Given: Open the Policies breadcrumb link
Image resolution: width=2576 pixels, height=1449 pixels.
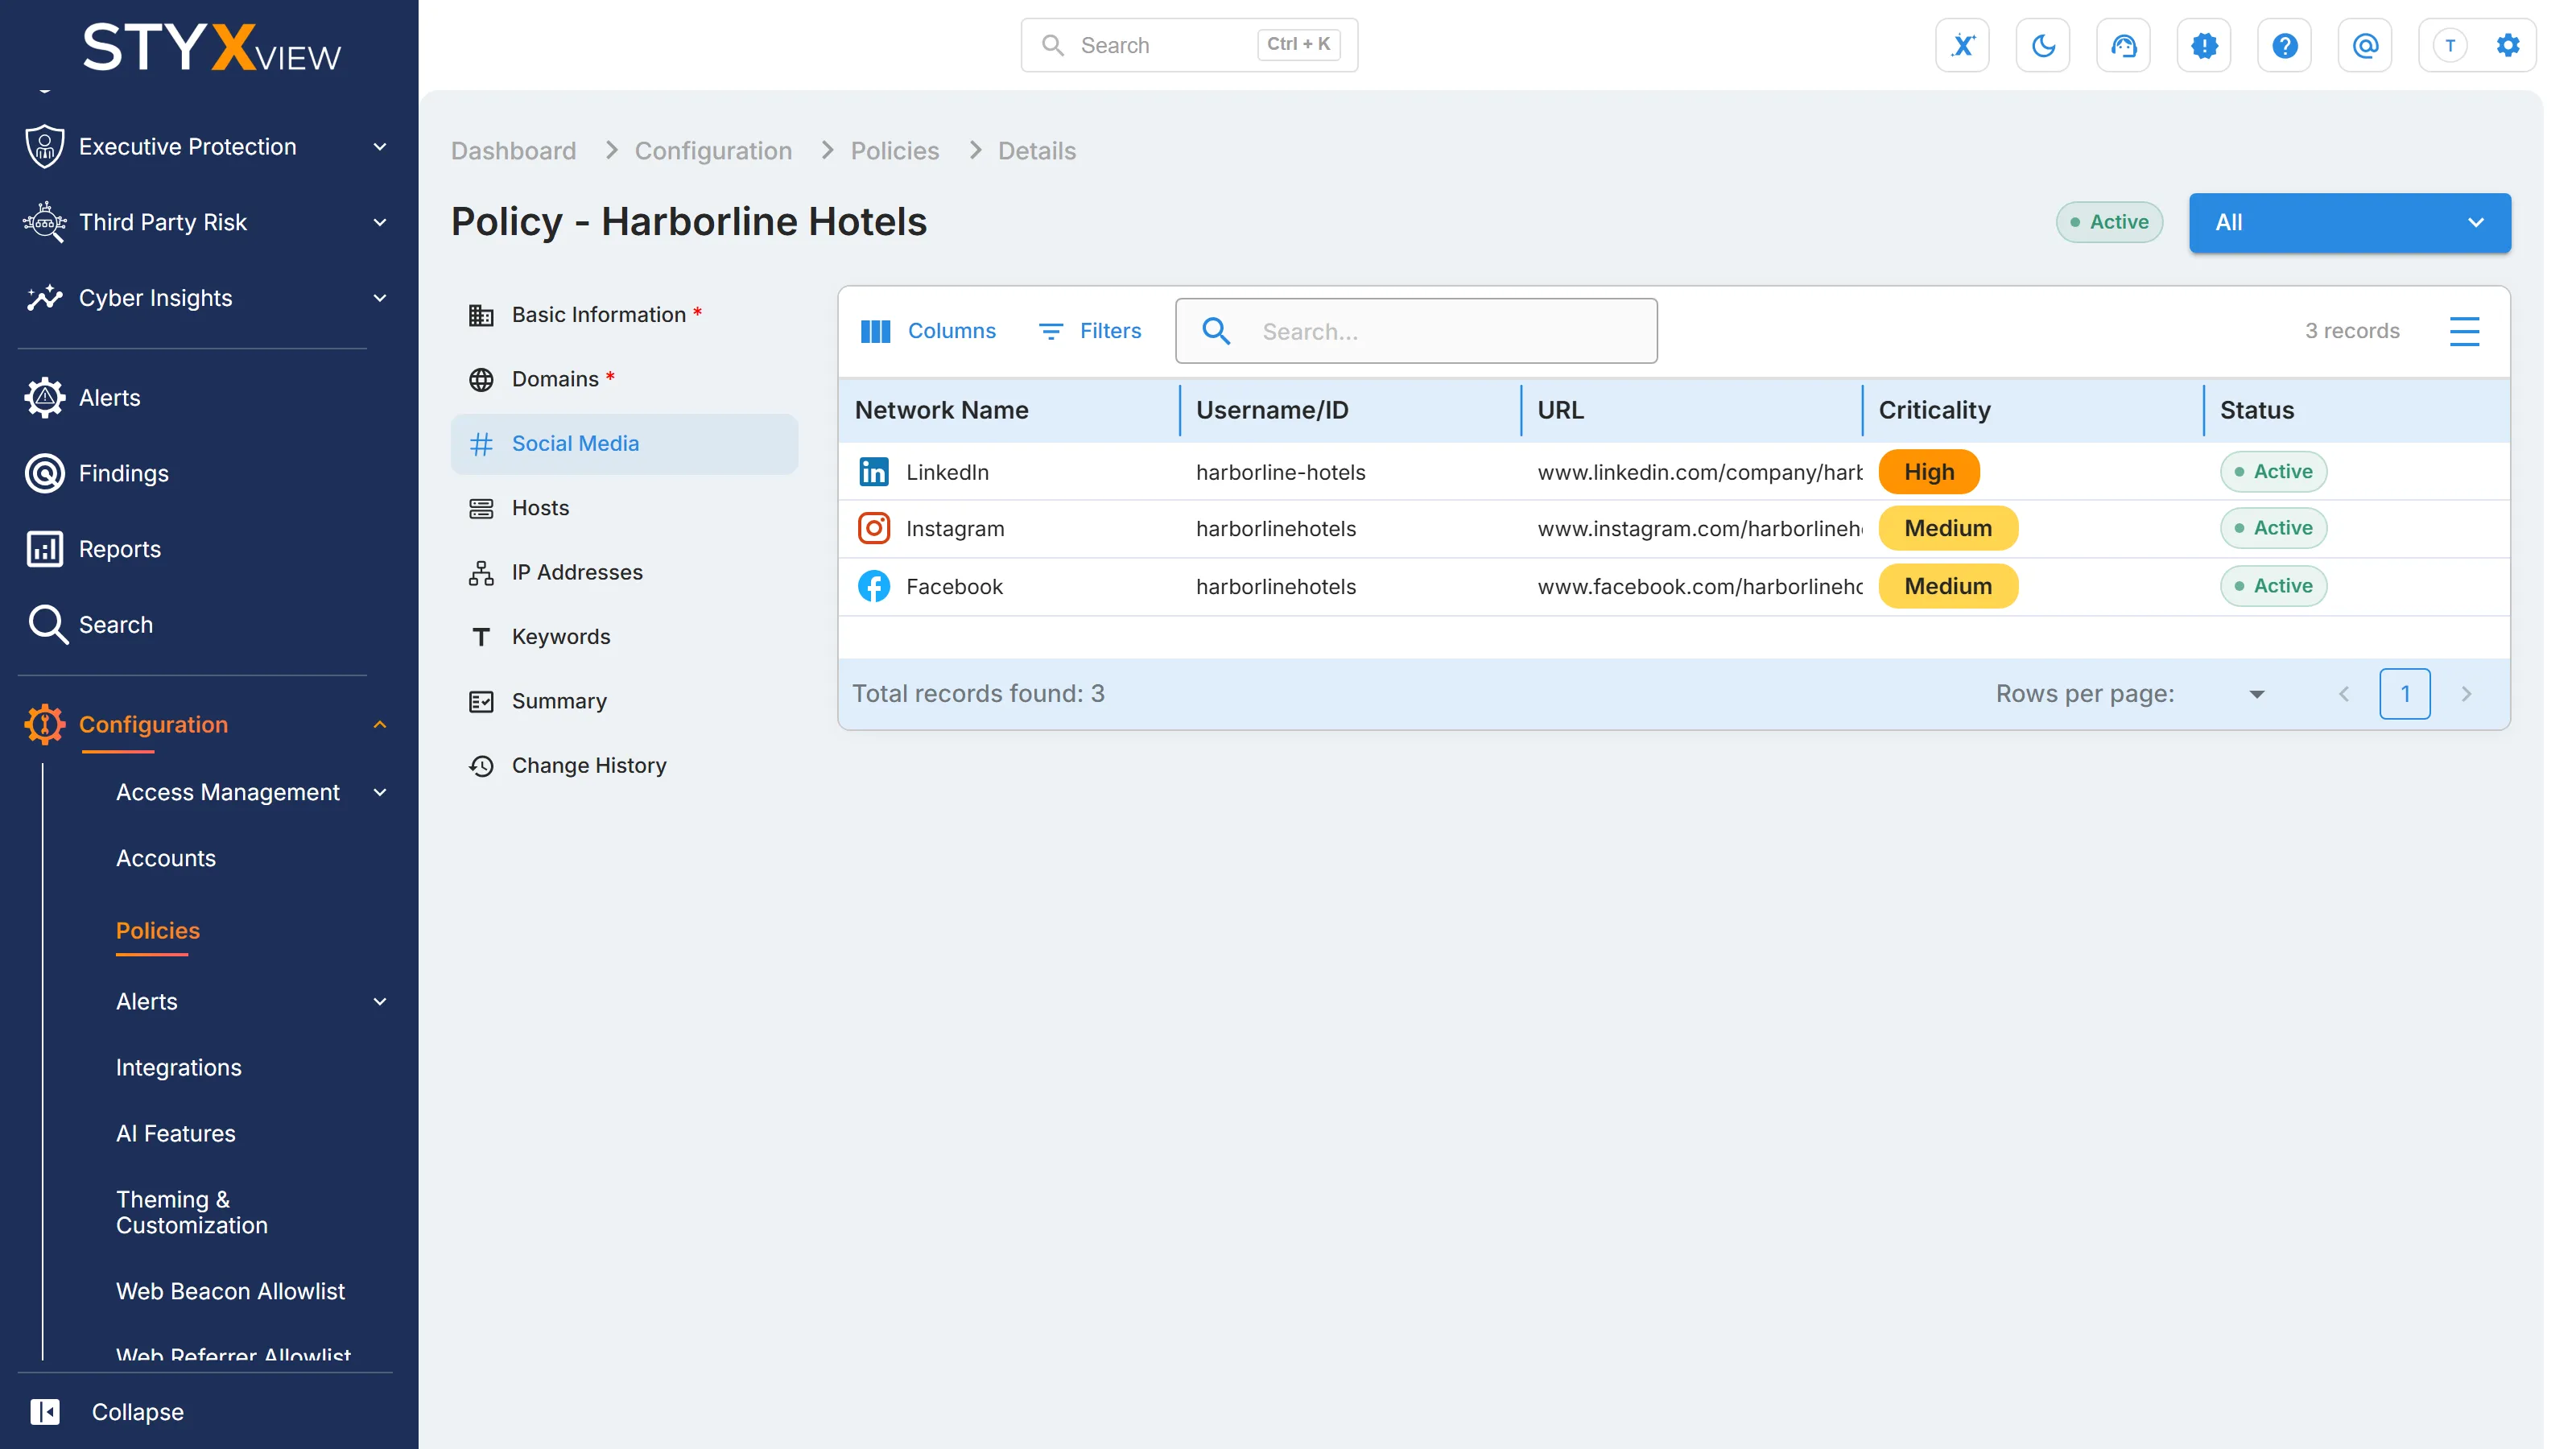Looking at the screenshot, I should pyautogui.click(x=894, y=151).
